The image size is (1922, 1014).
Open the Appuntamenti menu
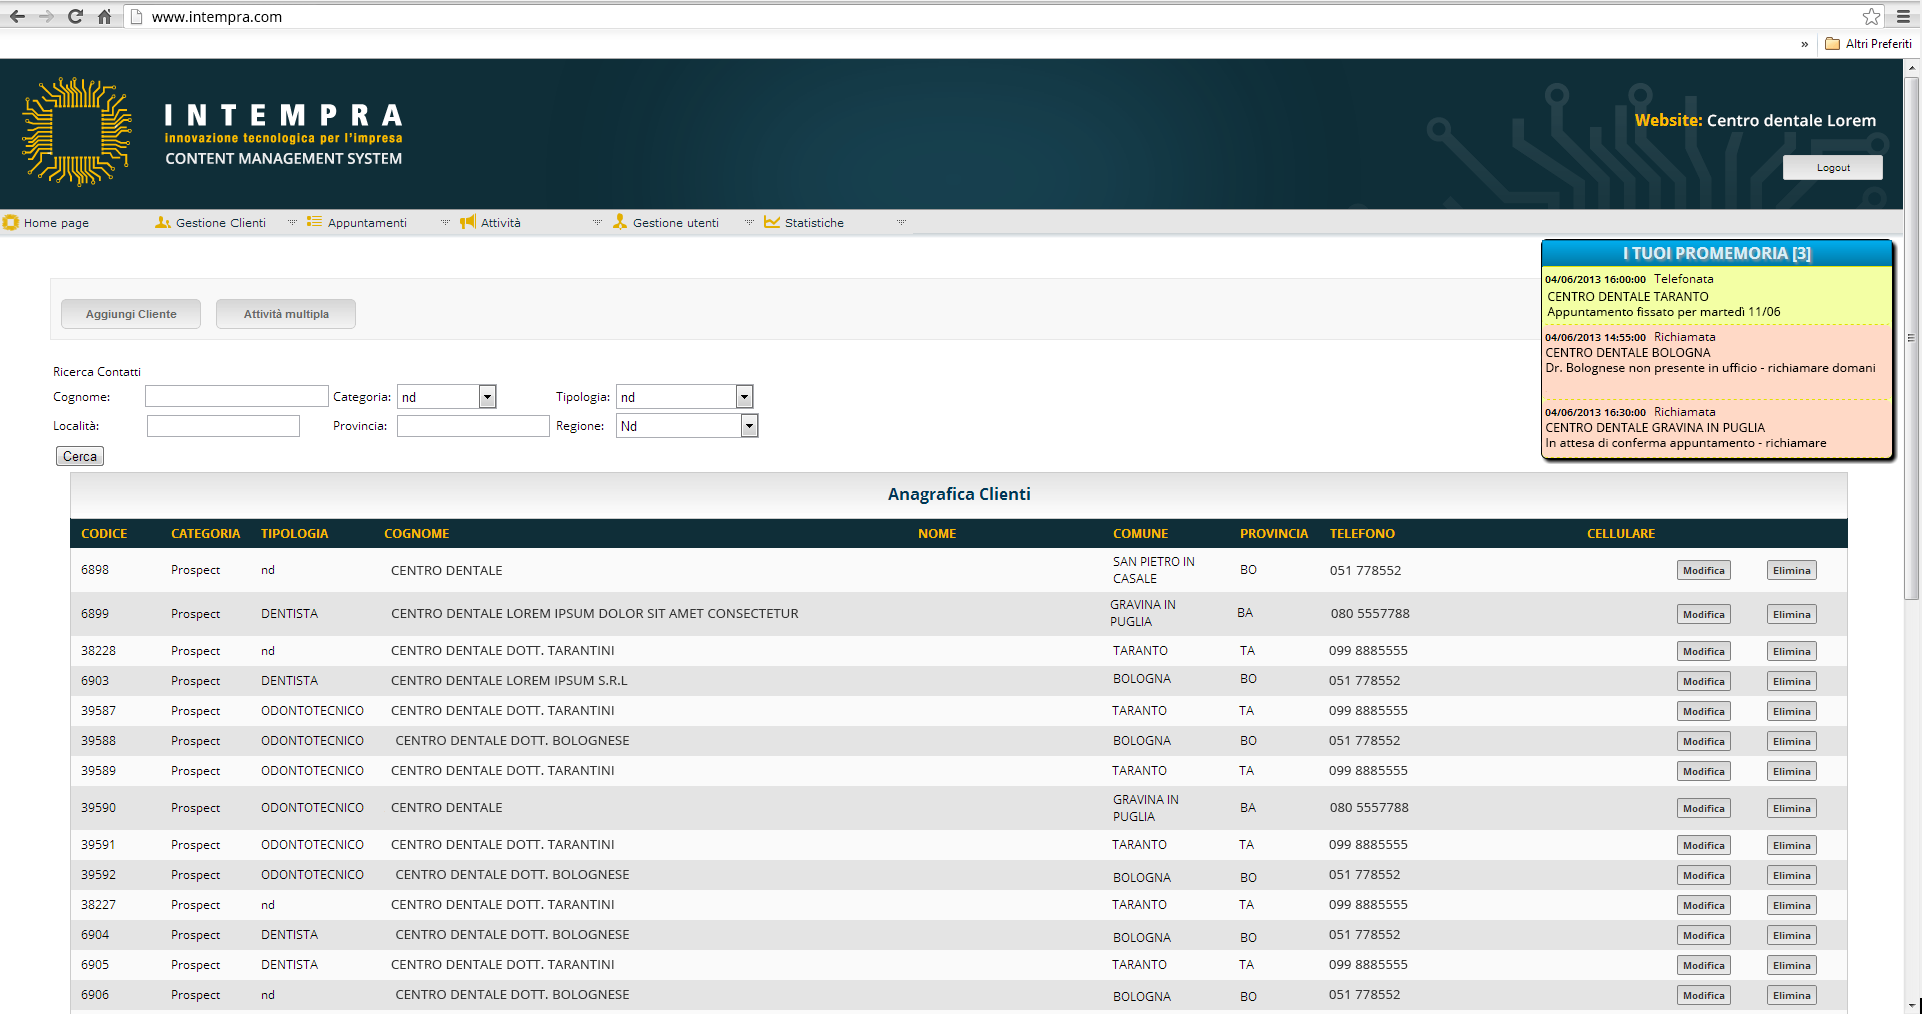tap(367, 223)
